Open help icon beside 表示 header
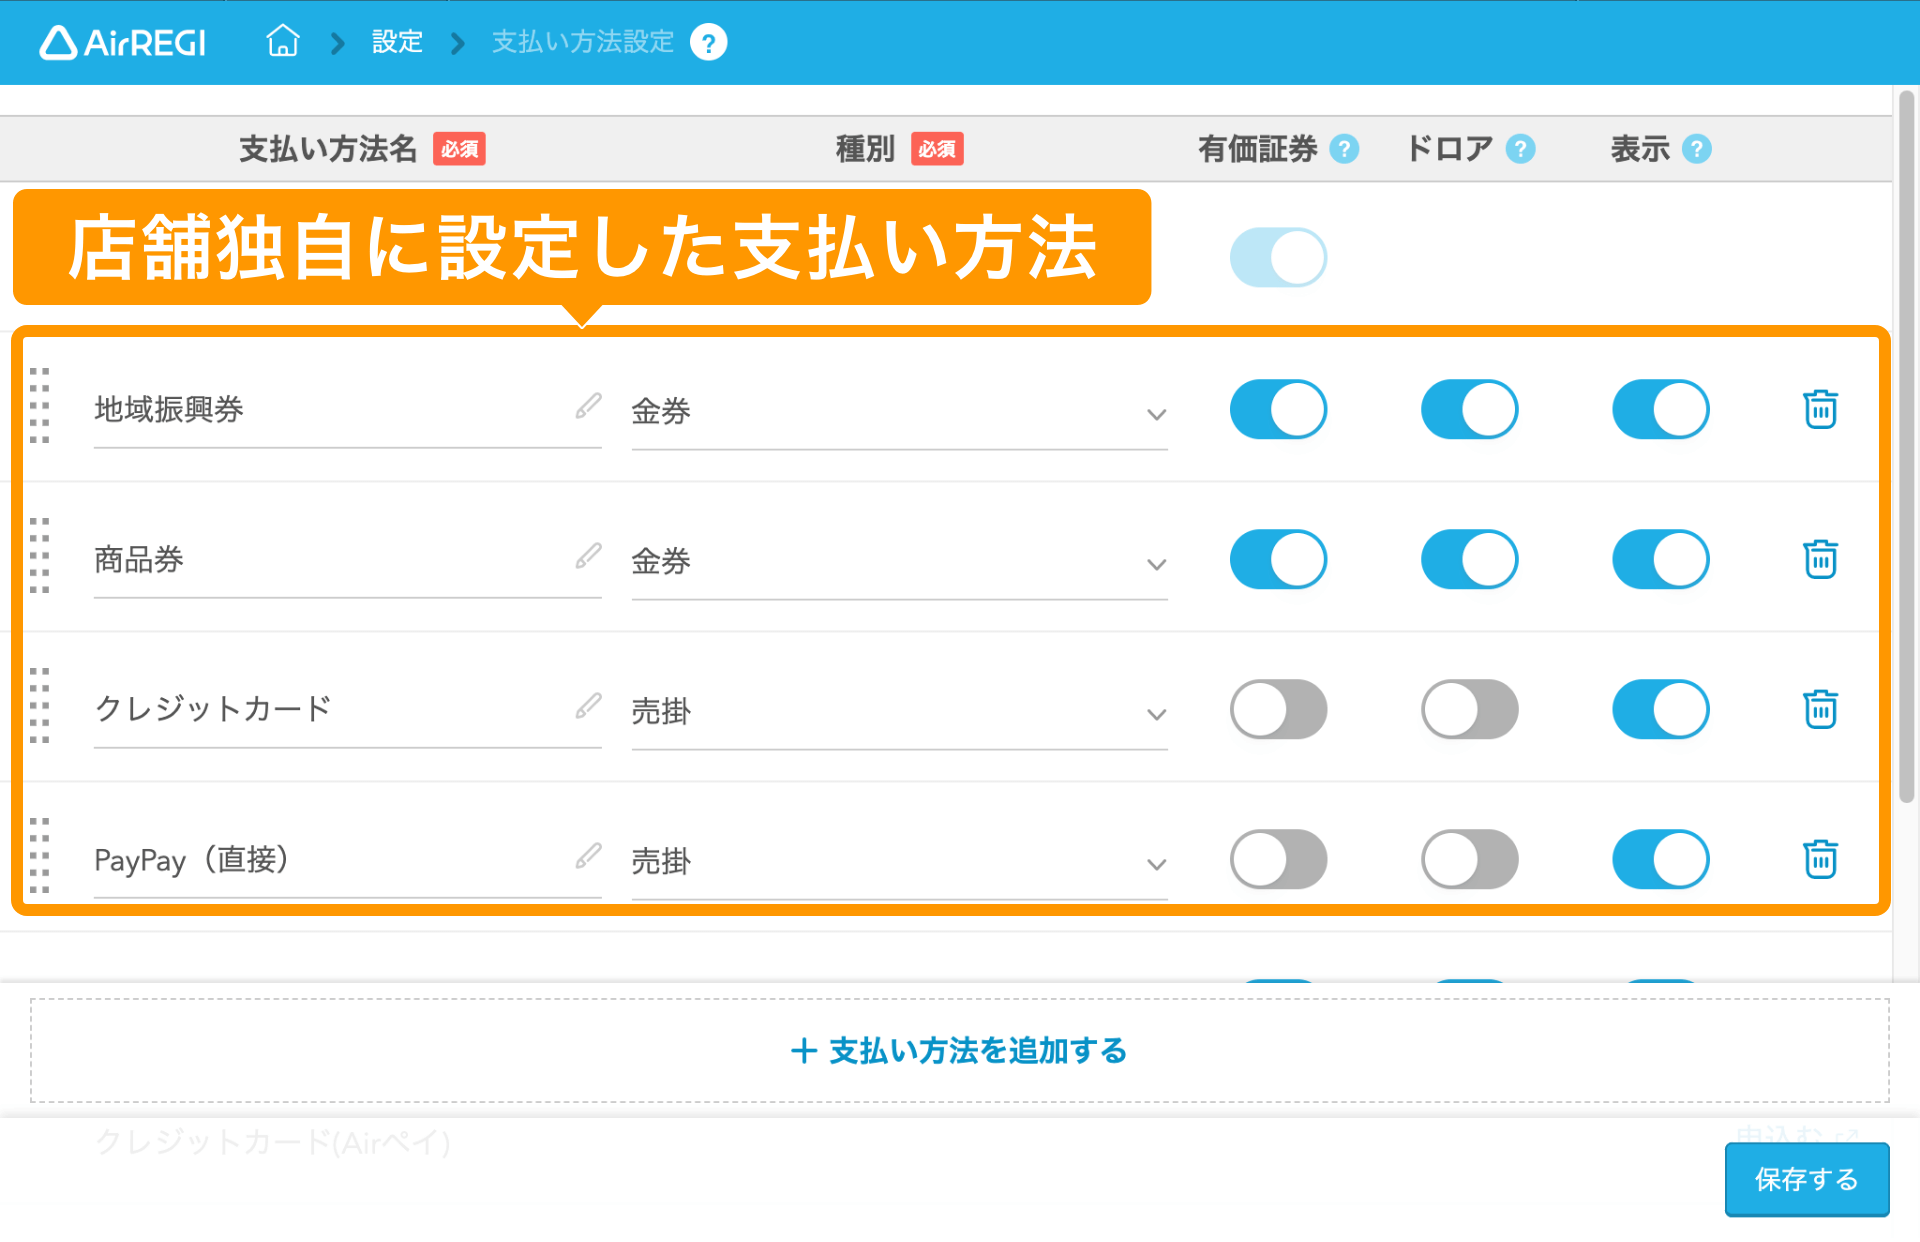Screen dimensions: 1920x1242 tap(1697, 149)
